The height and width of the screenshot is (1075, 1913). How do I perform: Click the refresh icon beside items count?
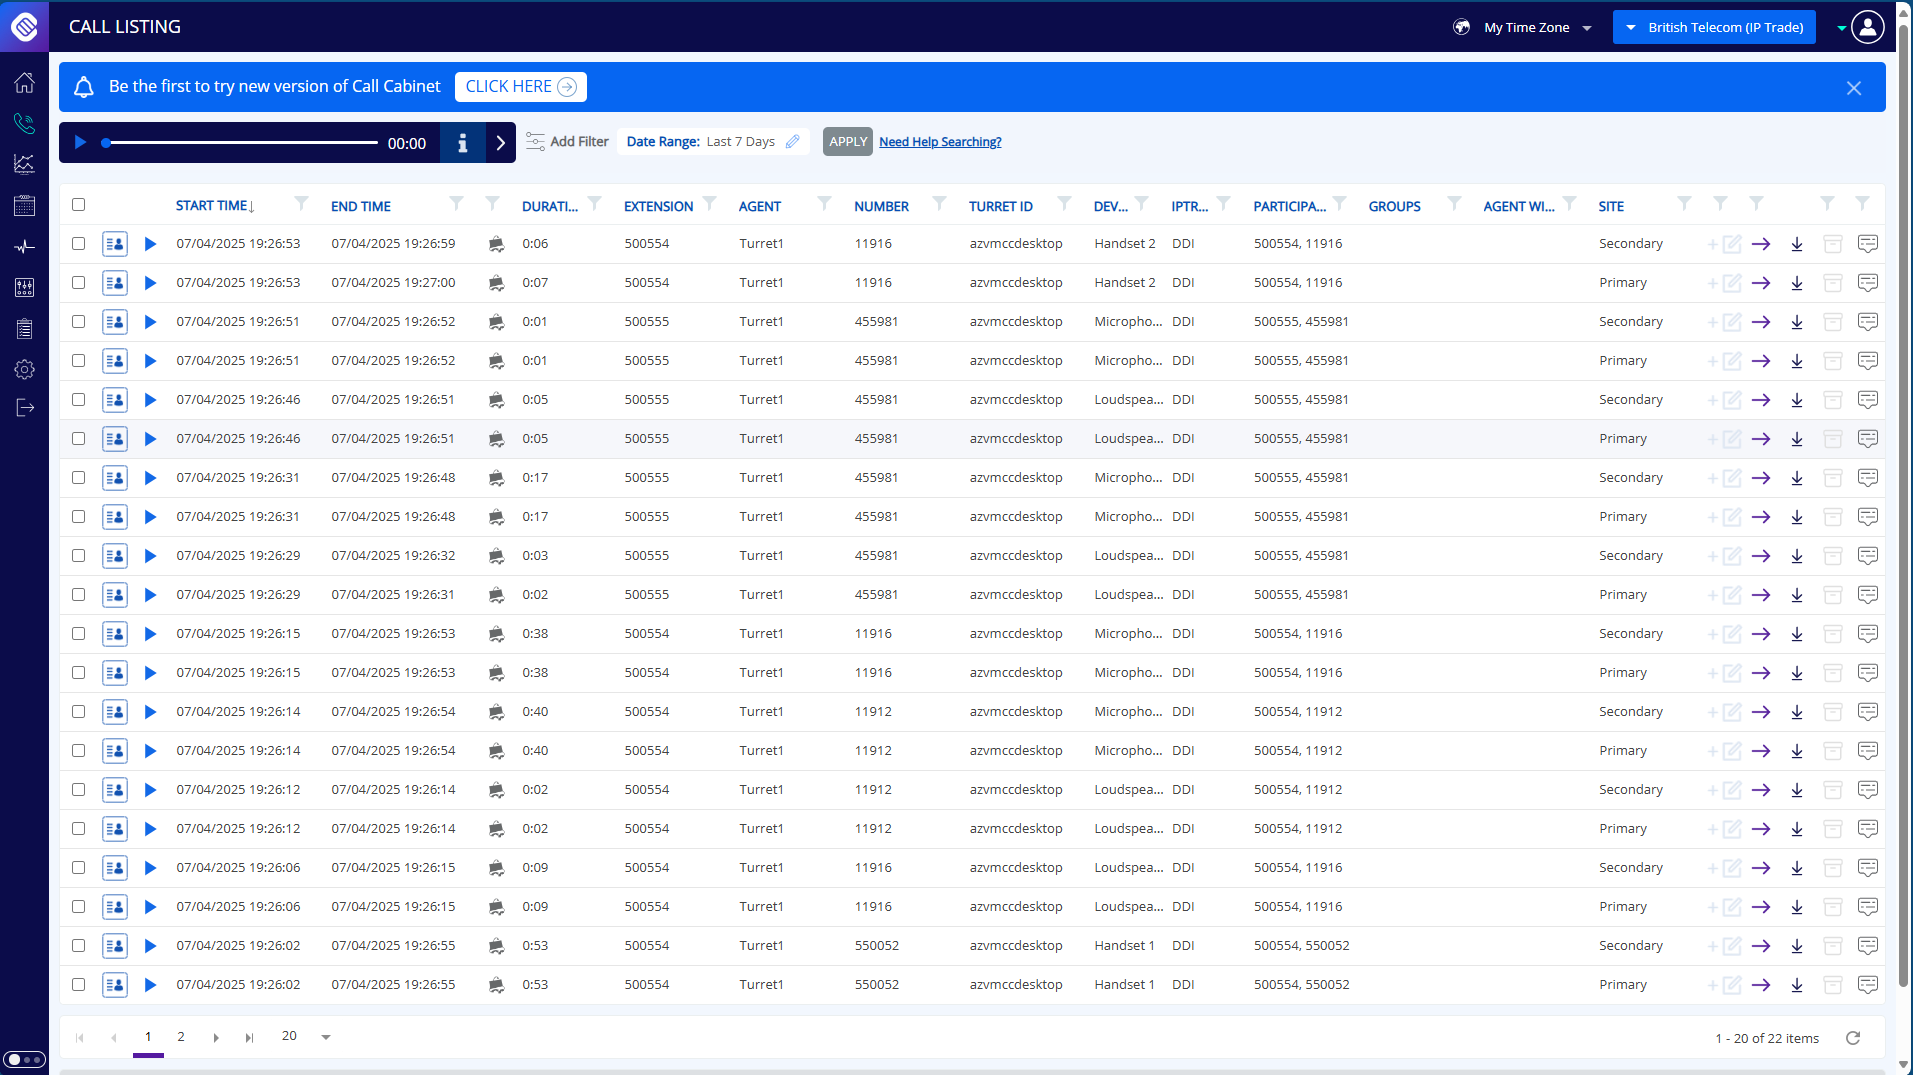click(x=1853, y=1038)
